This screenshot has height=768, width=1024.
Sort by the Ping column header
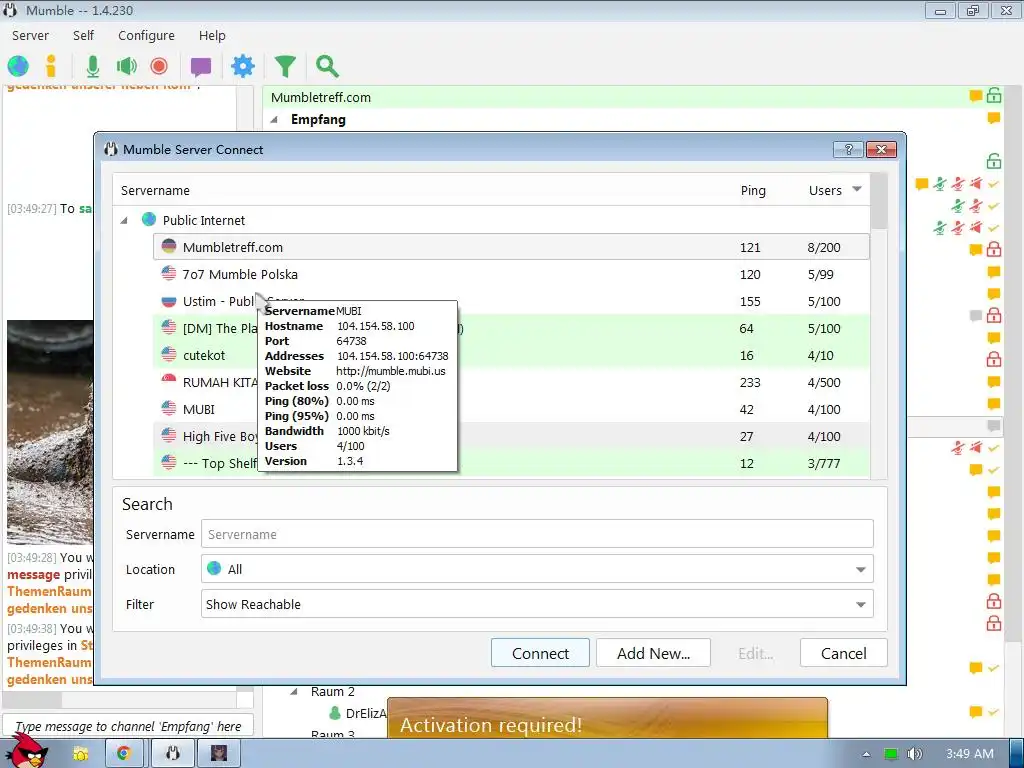(753, 190)
